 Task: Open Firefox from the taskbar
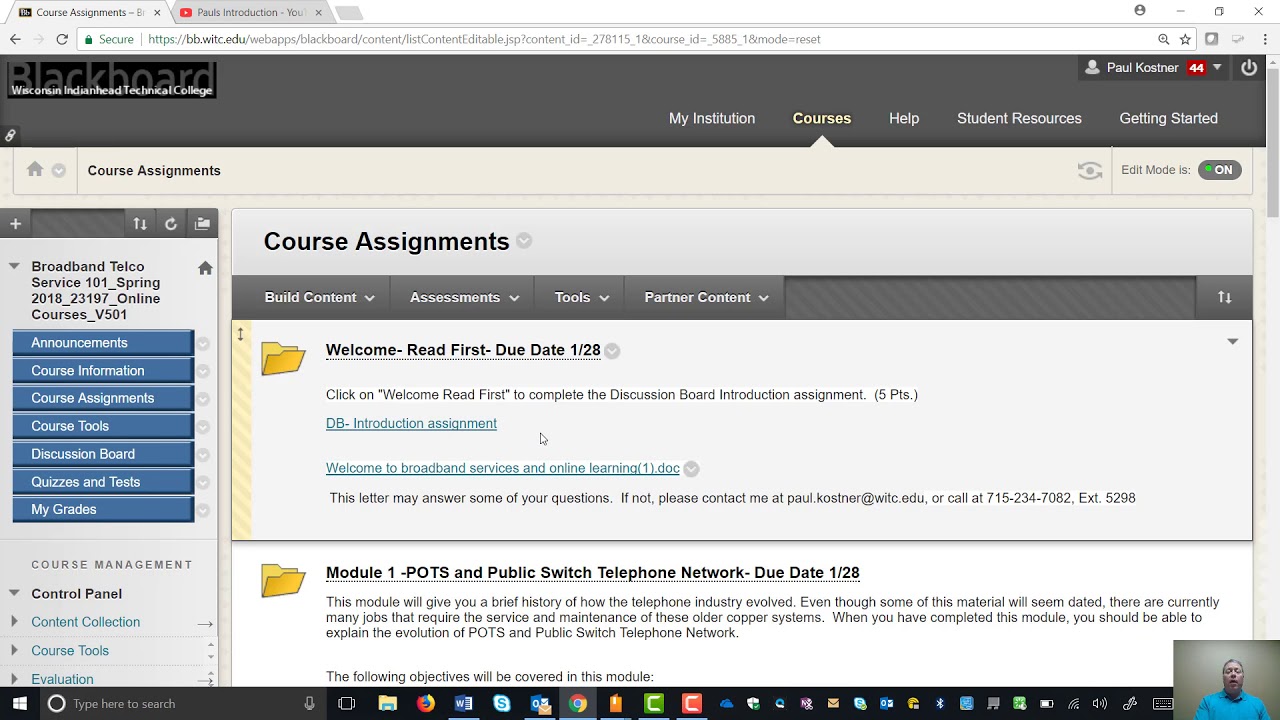[426, 703]
